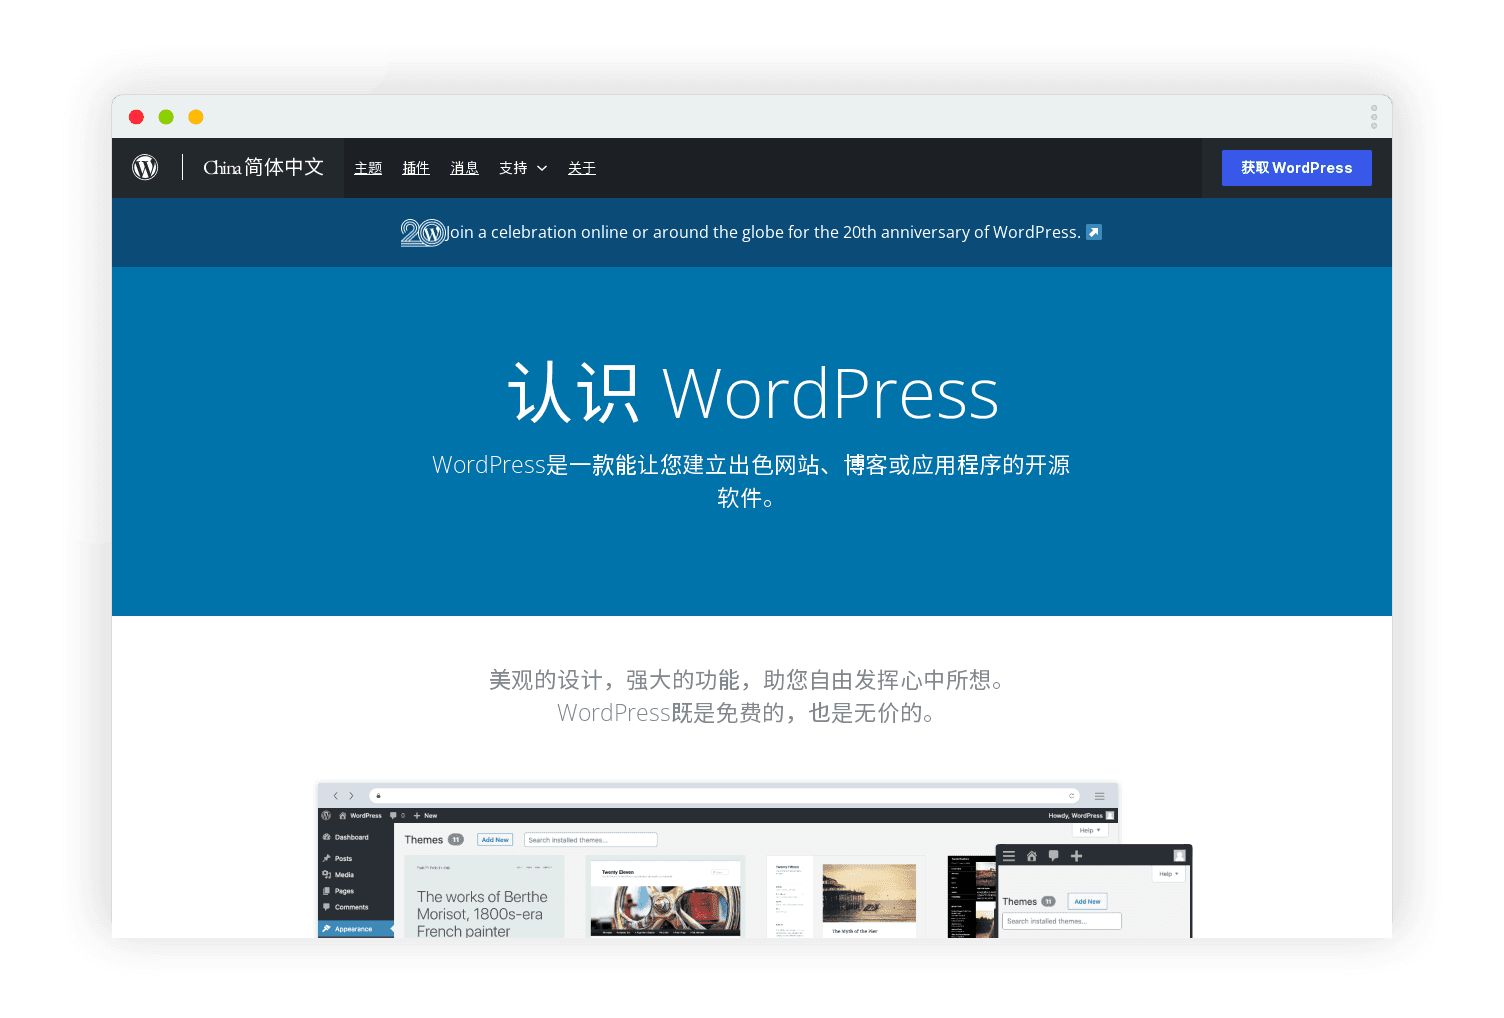
Task: Click the comments bubble in the desktop admin bar
Action: (396, 816)
